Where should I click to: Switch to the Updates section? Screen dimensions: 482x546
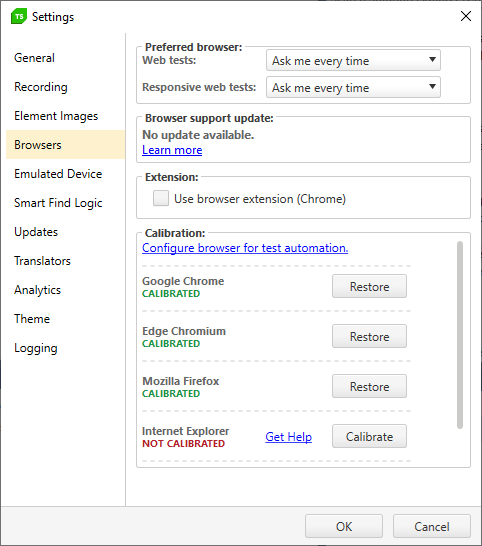coord(65,232)
